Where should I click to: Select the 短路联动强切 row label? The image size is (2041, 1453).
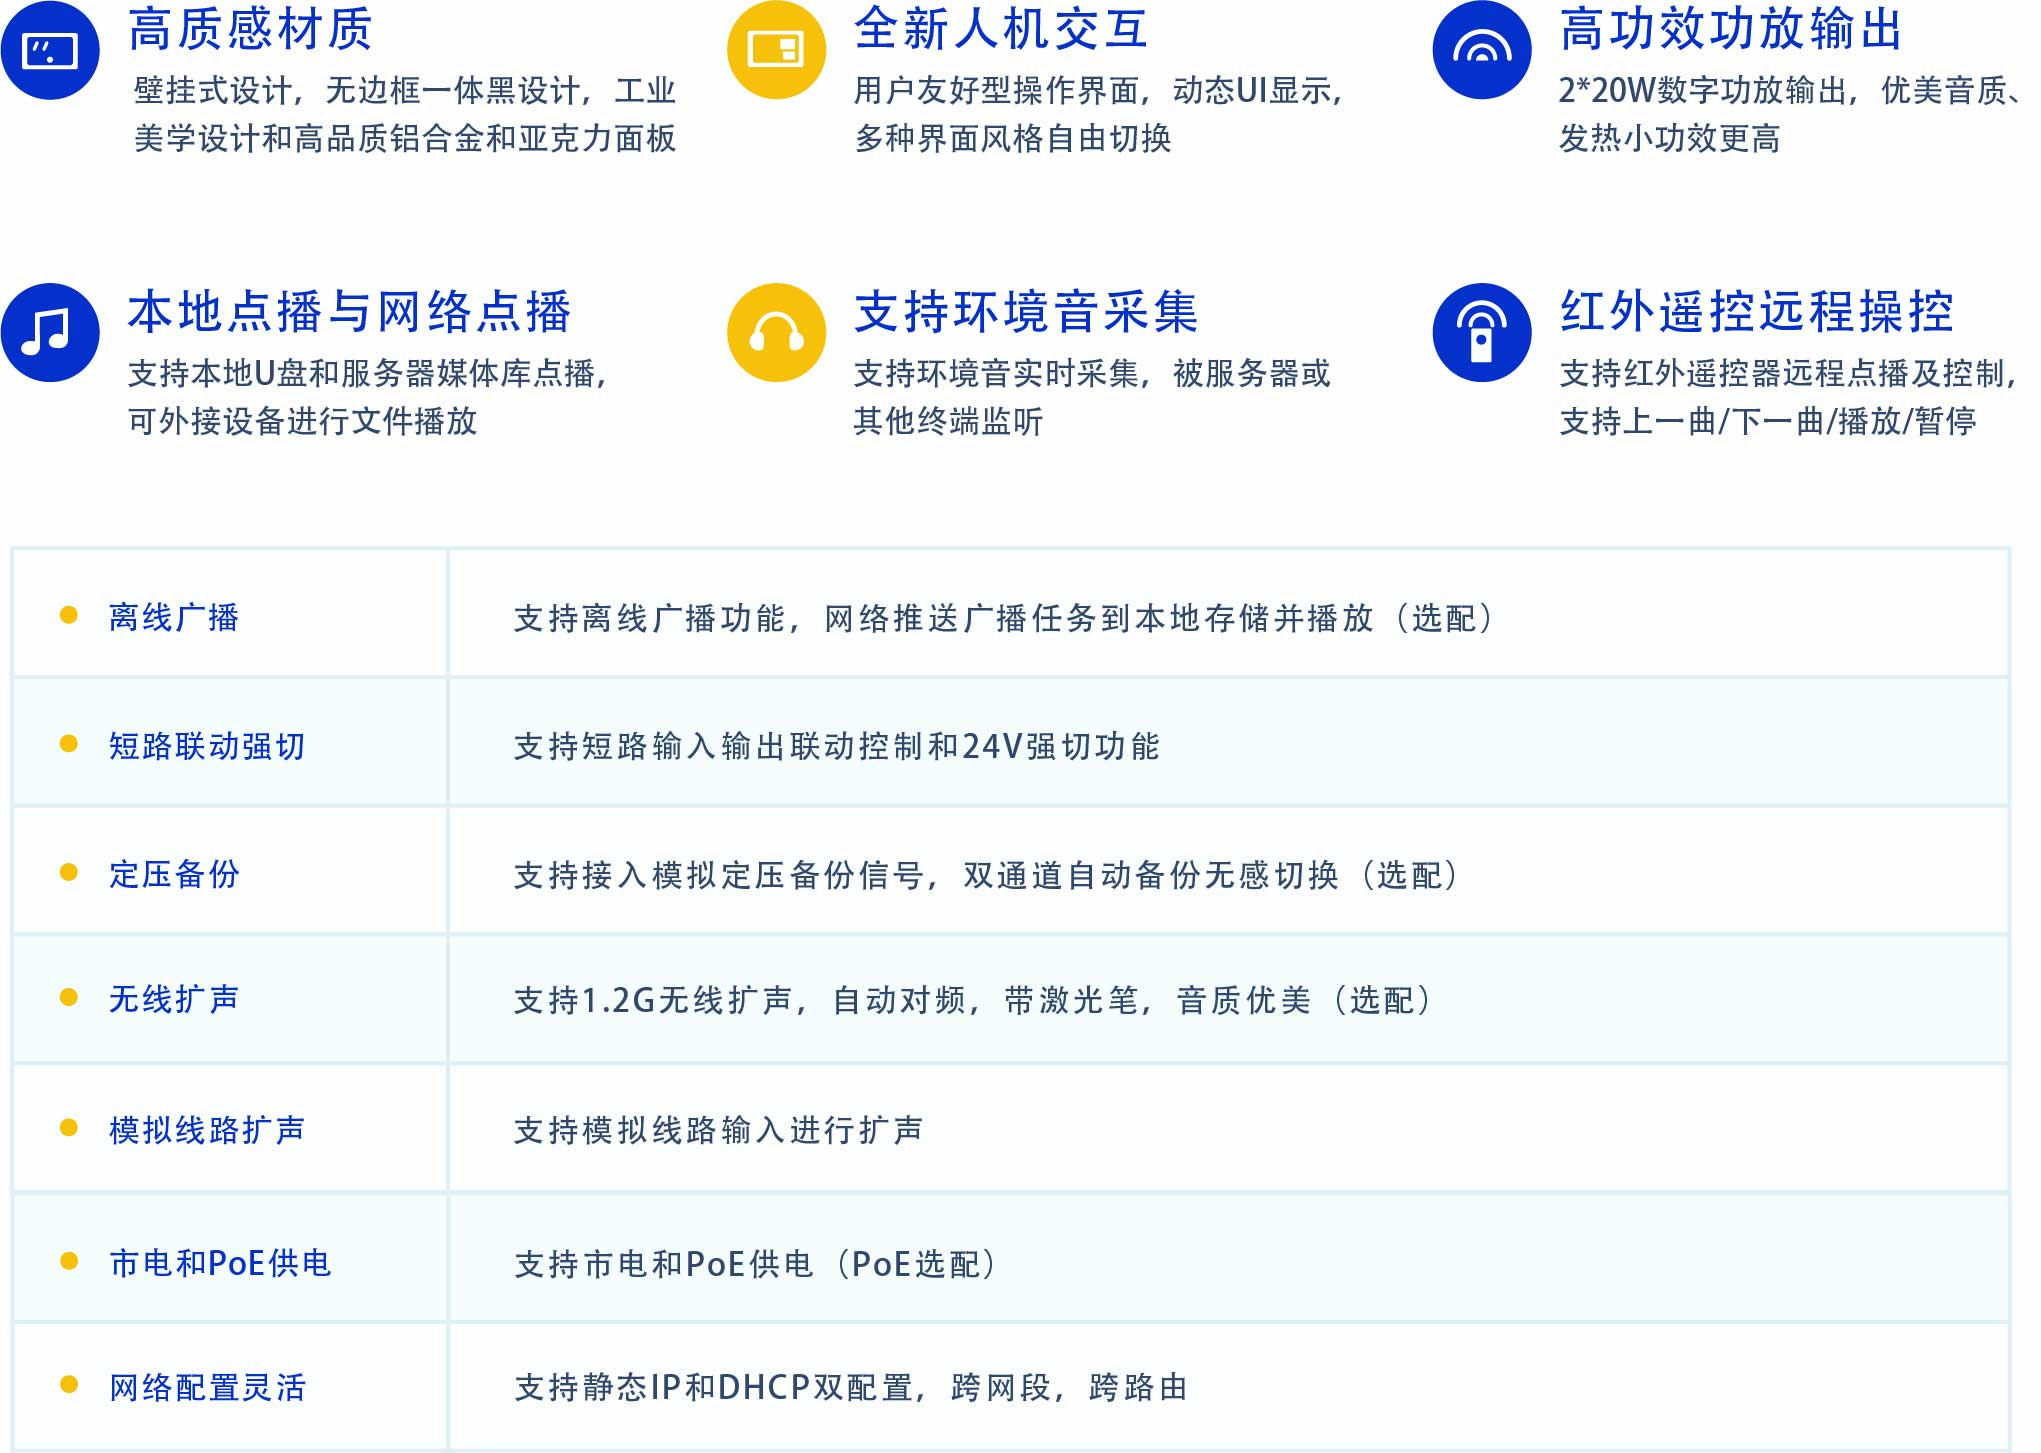pos(206,746)
